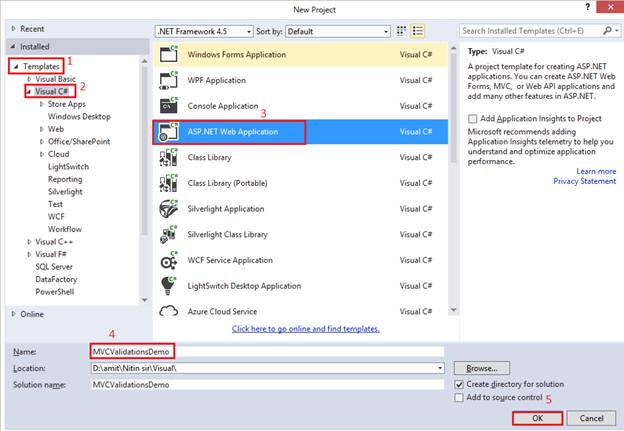This screenshot has height=431, width=624.
Task: Select the Class Library (Portable) template icon
Action: tap(169, 183)
